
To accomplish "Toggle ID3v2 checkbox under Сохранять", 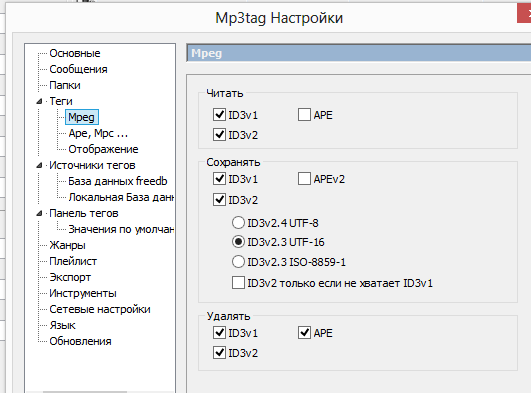I will click(219, 200).
